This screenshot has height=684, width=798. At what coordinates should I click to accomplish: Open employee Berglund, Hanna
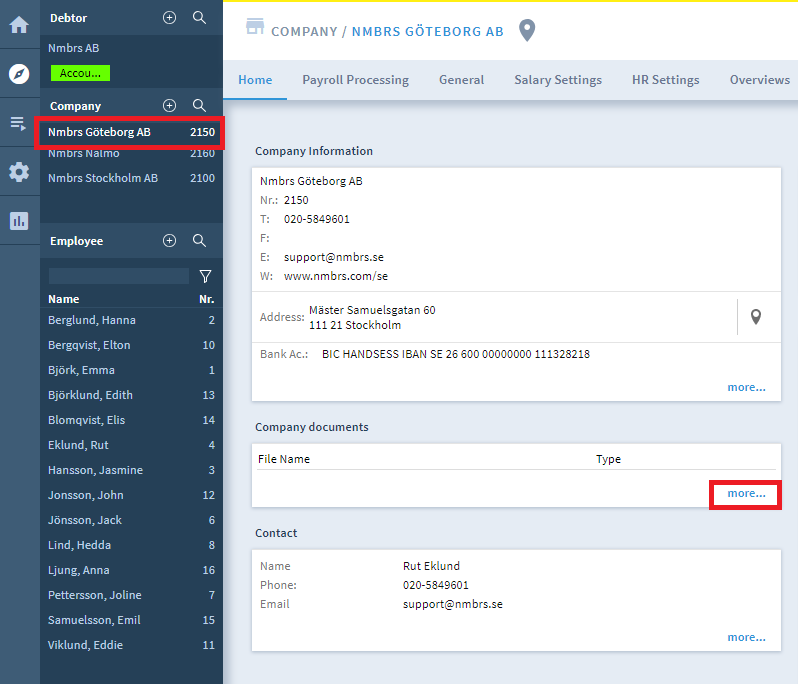131,320
